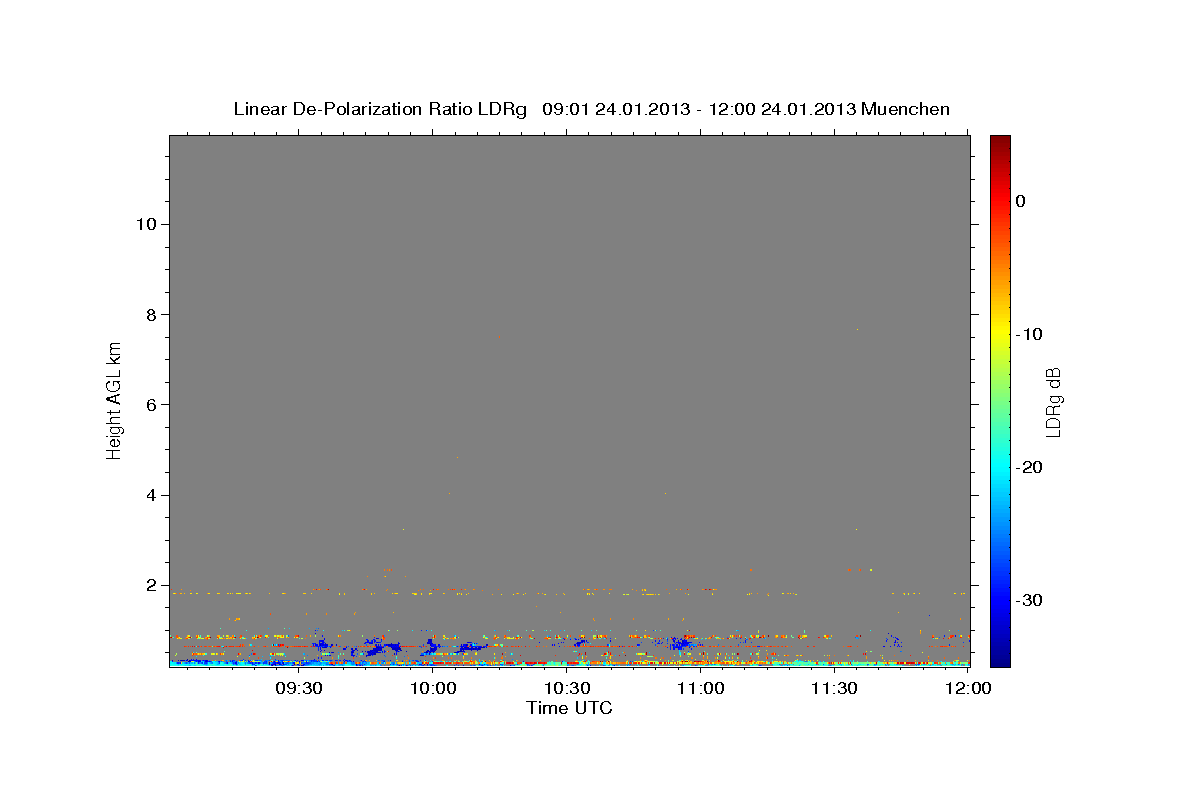Click the colorbar value label -20

click(1030, 467)
